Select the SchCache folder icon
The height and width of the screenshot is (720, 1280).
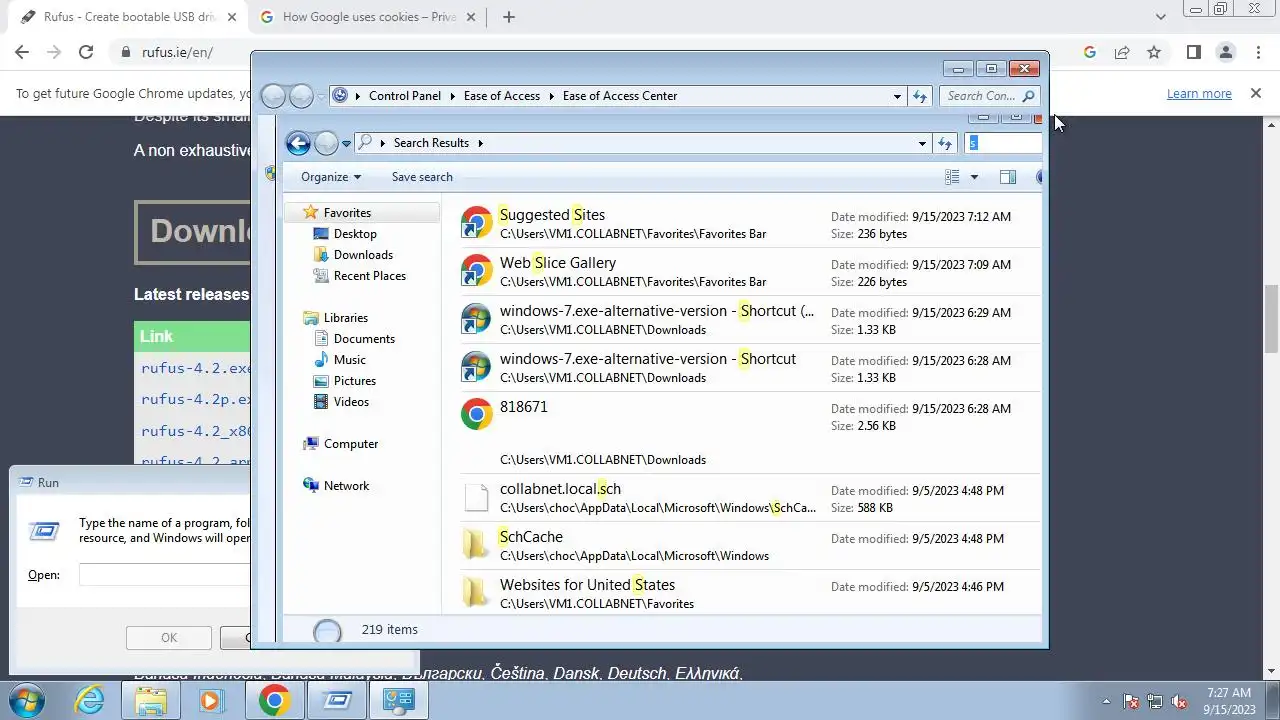(x=477, y=545)
